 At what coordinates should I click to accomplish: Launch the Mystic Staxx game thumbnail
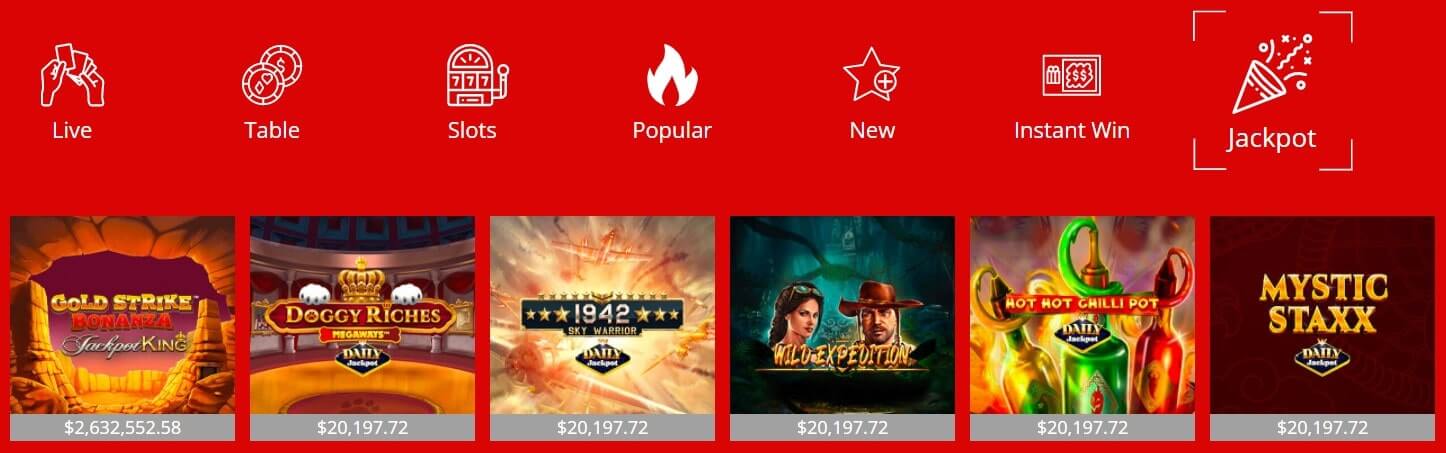1322,315
